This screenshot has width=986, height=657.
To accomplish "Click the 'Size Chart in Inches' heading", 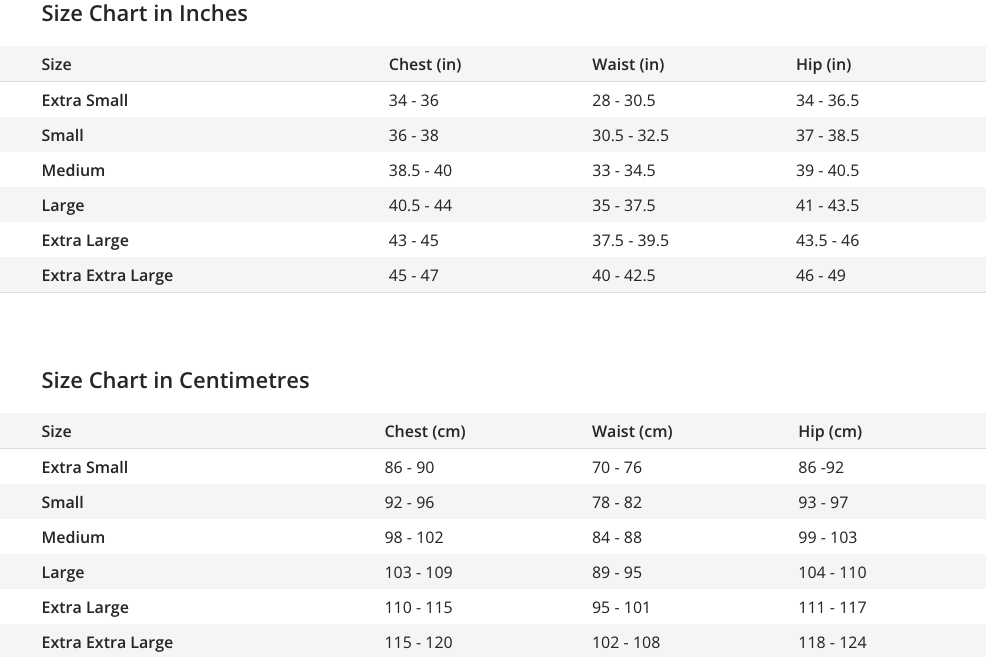I will 144,13.
